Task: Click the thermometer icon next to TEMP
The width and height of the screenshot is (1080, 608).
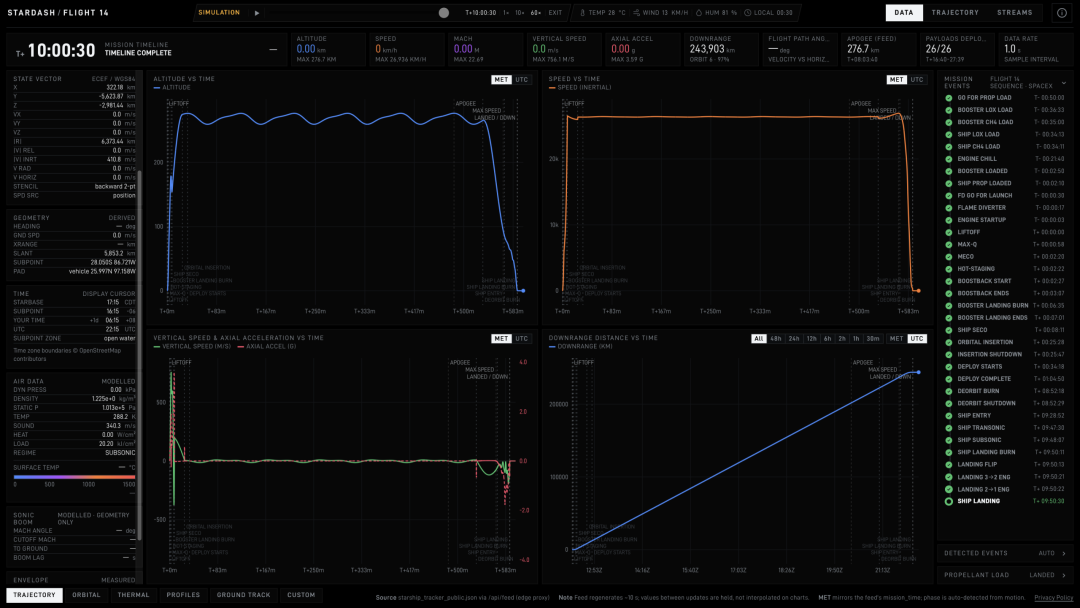Action: point(583,12)
